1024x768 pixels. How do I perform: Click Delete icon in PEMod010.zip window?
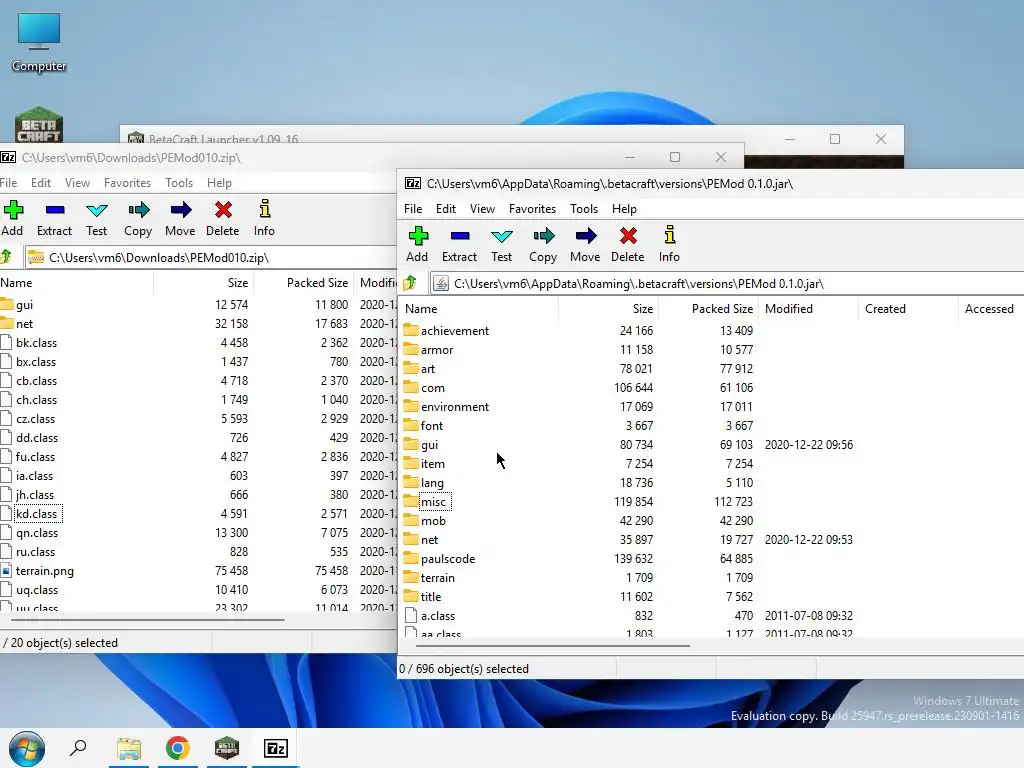[223, 210]
